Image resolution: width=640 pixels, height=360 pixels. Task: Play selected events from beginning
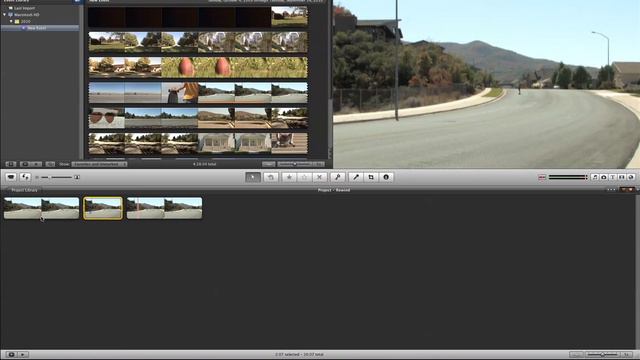tap(36, 164)
